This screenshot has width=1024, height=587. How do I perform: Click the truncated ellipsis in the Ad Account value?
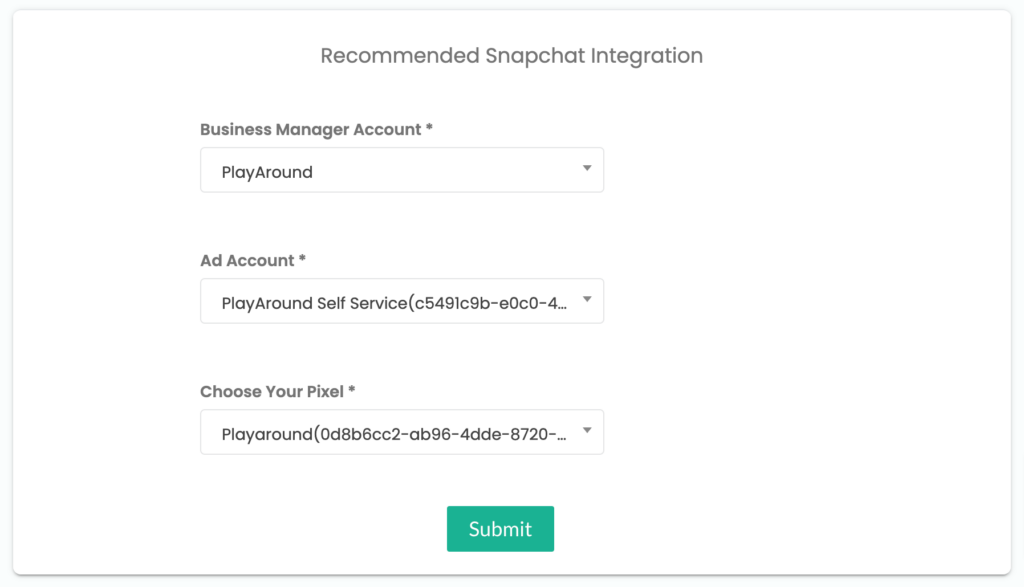click(560, 307)
